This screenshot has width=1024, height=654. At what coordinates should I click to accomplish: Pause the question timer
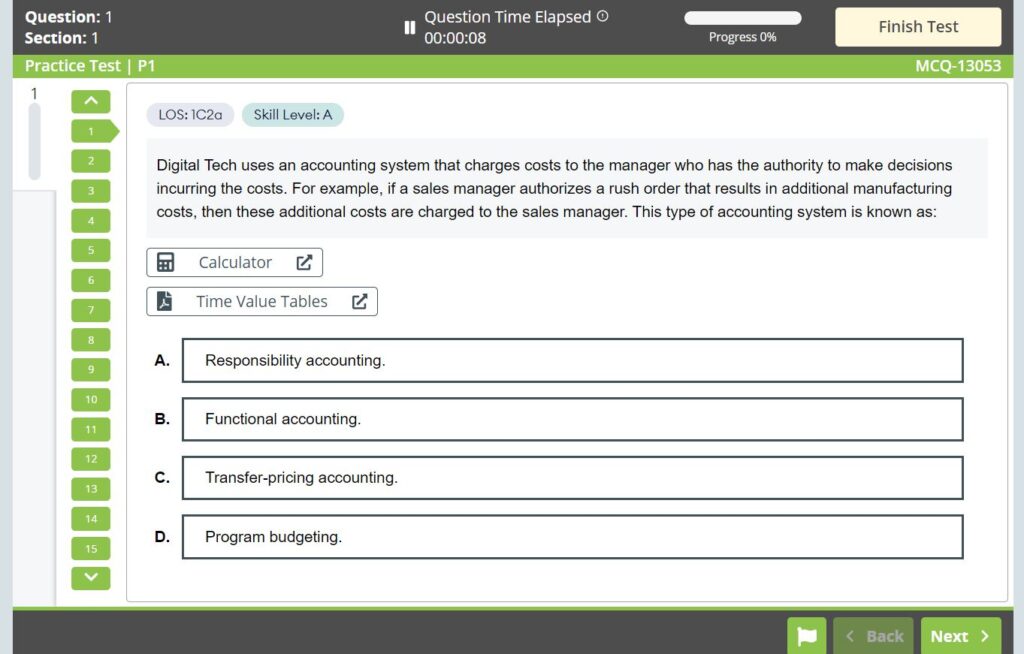click(410, 28)
